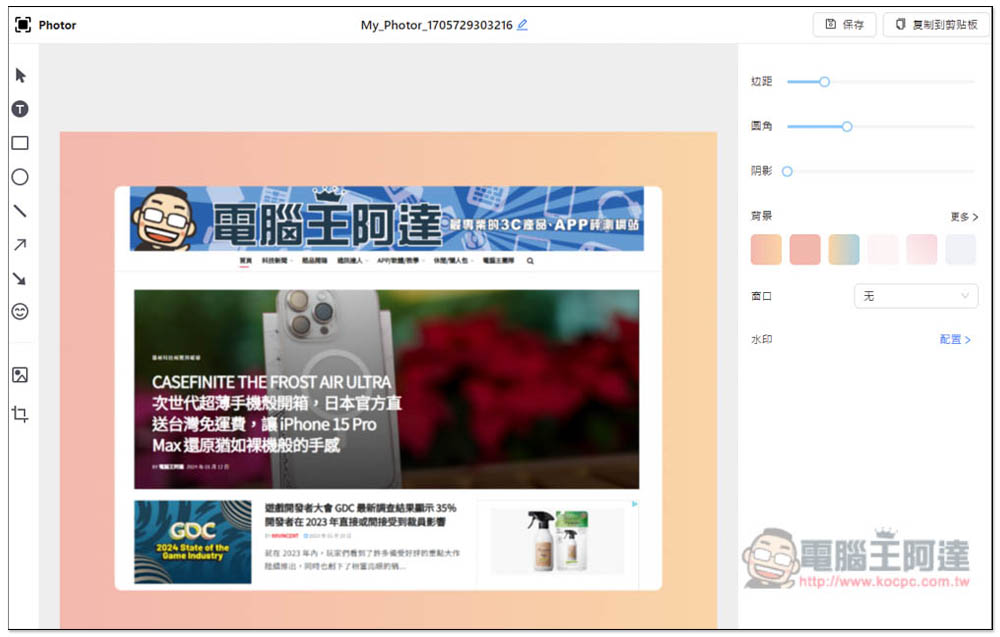Open the emoji sticker tool

pyautogui.click(x=20, y=312)
